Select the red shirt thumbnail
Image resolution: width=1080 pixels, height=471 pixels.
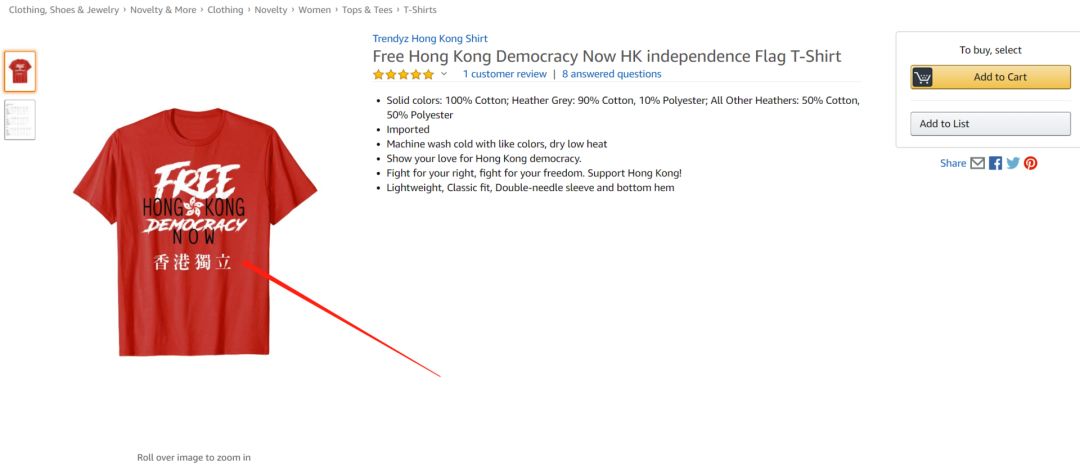[x=20, y=71]
